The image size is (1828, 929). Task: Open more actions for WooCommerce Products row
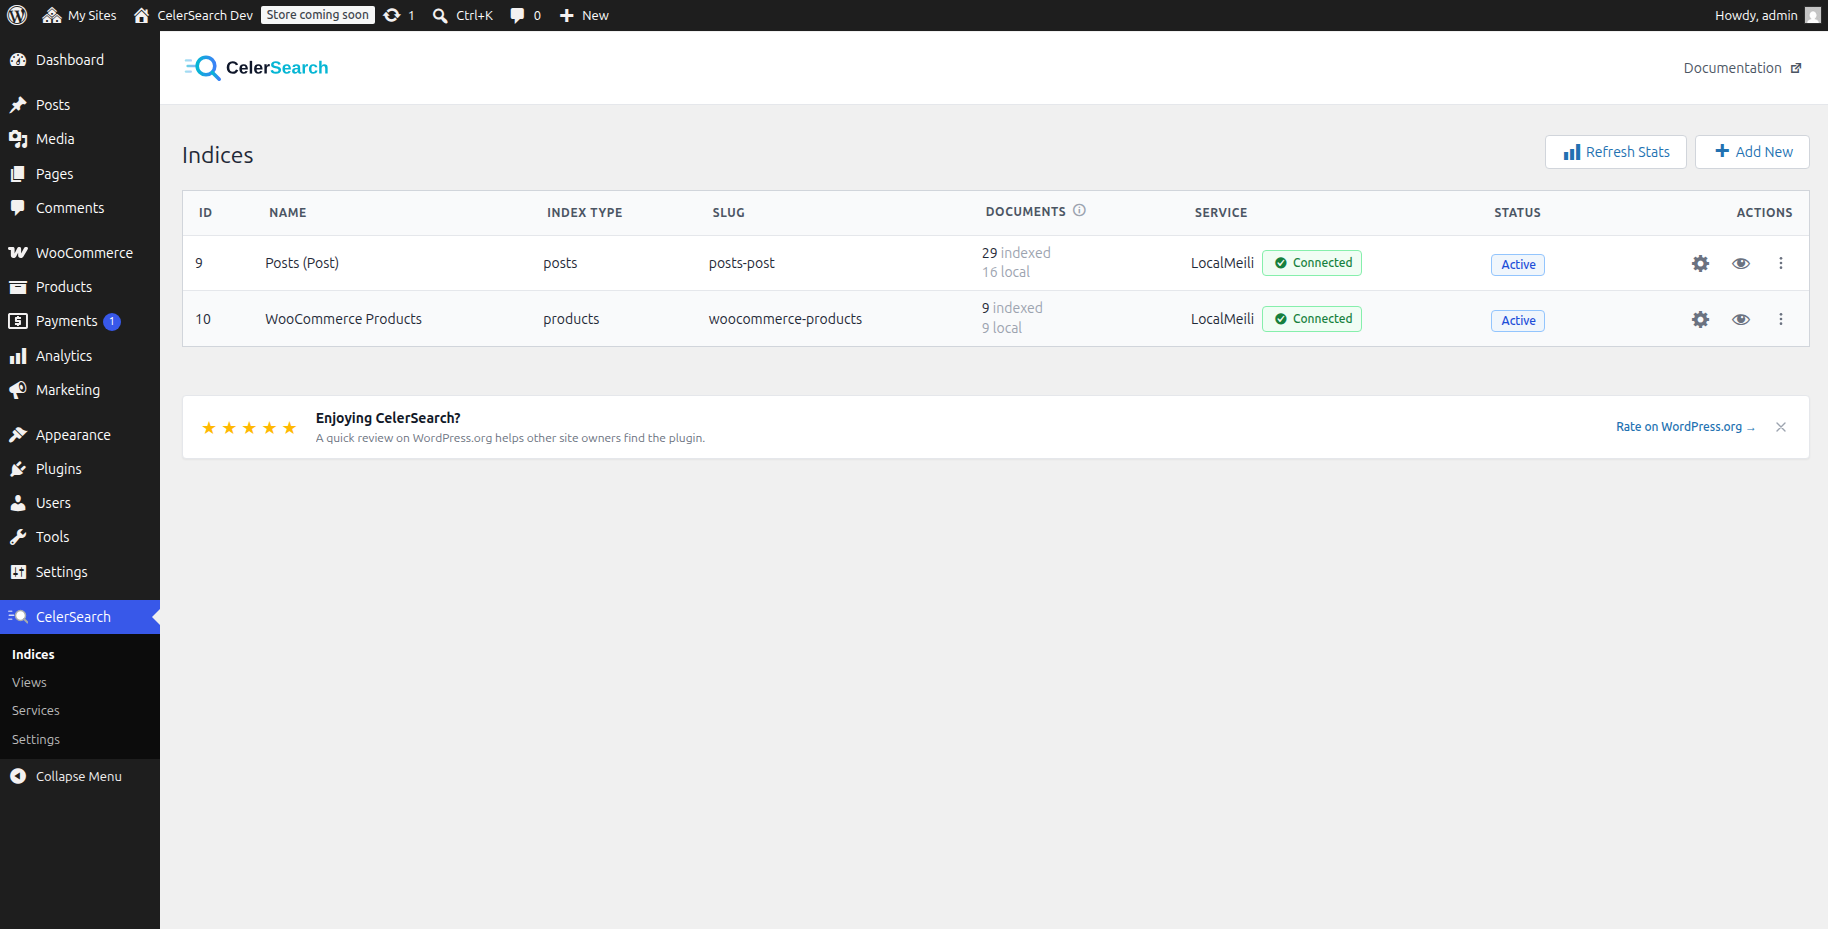click(1781, 319)
